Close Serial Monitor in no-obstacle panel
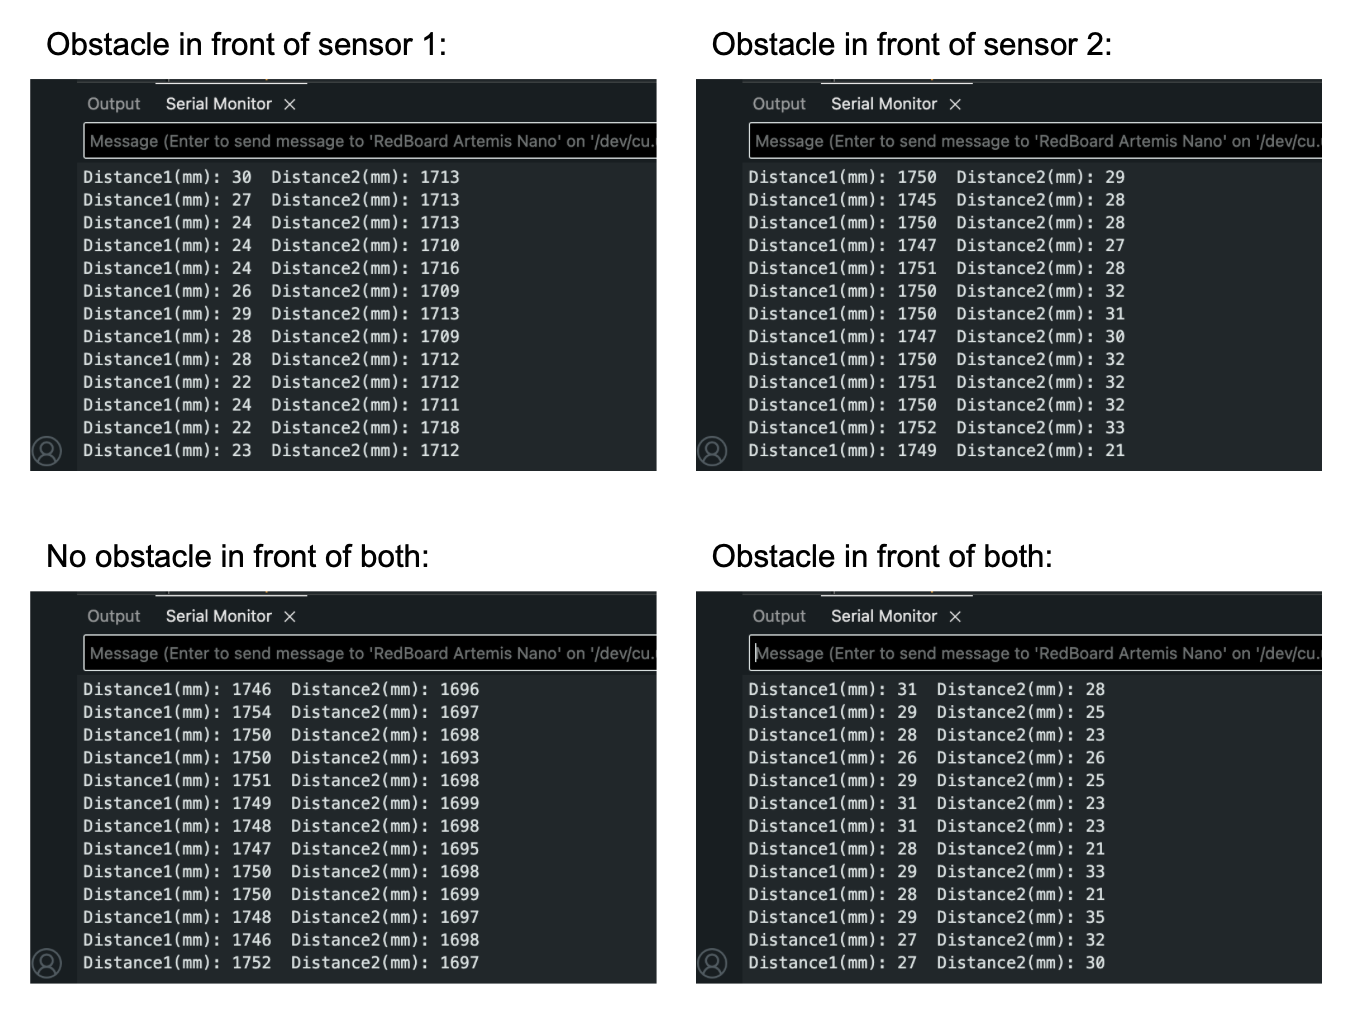Image resolution: width=1352 pixels, height=1014 pixels. tap(290, 617)
